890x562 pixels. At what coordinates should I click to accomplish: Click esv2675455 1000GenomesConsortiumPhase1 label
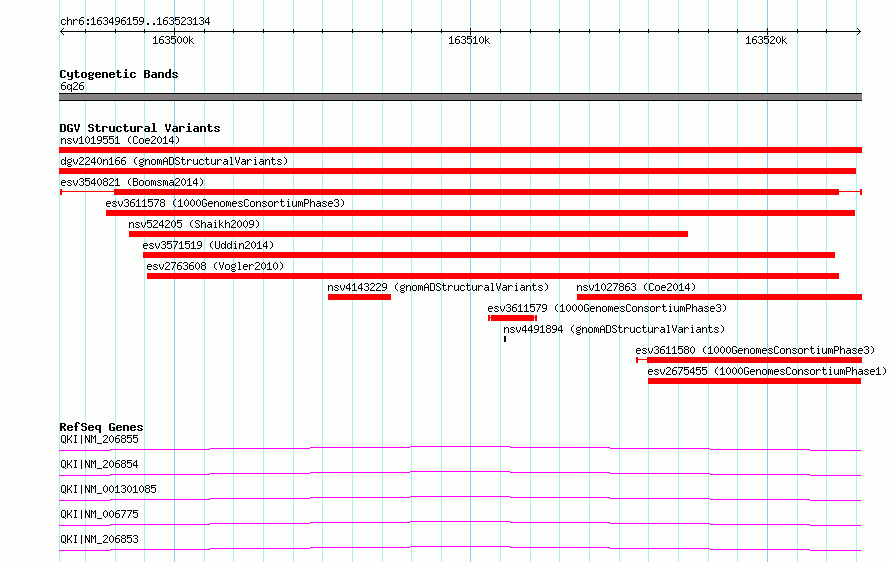click(767, 371)
